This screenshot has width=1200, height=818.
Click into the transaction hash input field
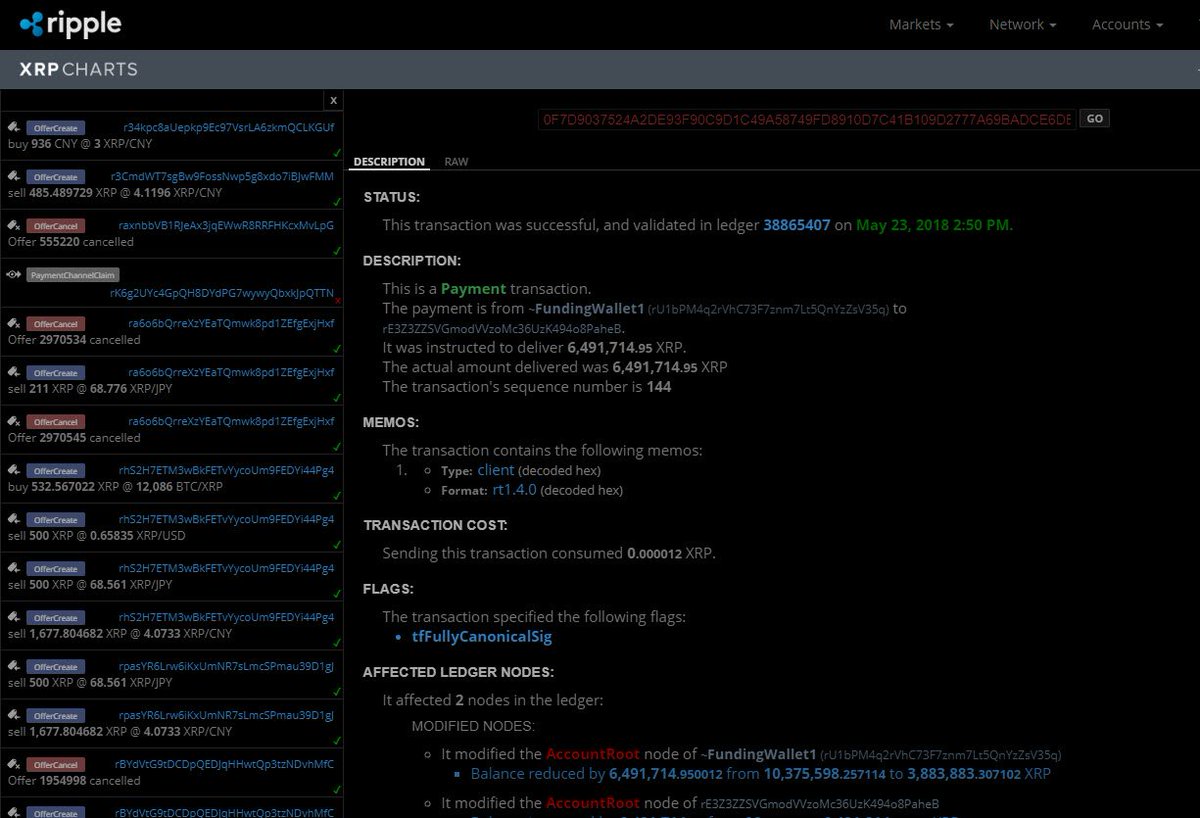coord(807,119)
